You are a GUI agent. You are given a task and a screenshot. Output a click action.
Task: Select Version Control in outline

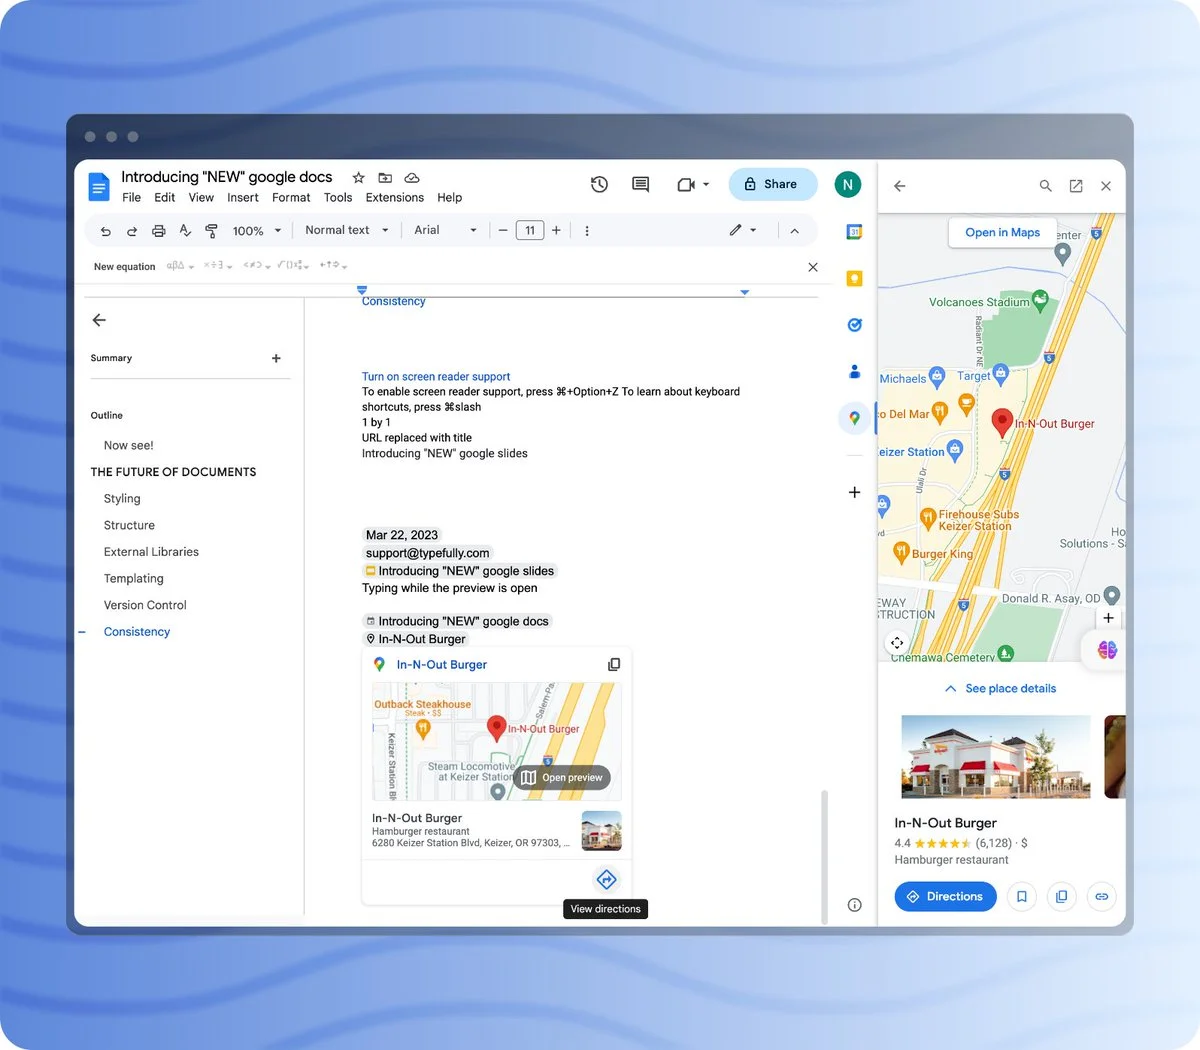pos(145,605)
